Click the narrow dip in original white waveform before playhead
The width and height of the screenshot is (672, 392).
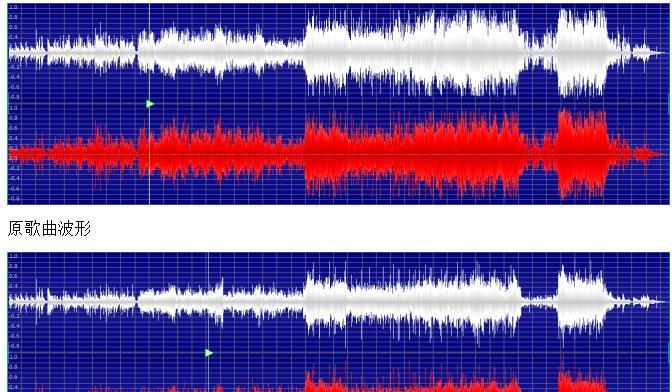pyautogui.click(x=137, y=52)
